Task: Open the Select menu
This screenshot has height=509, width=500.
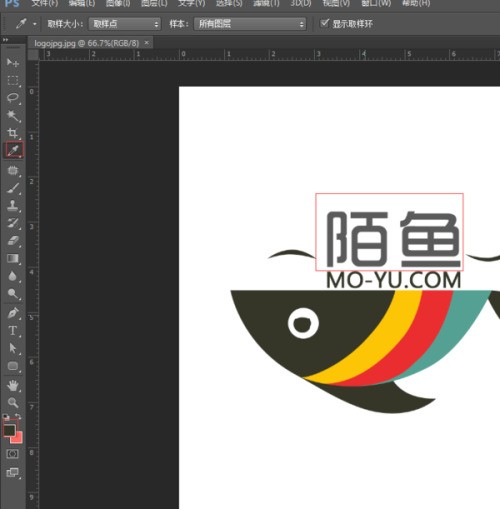Action: (229, 3)
